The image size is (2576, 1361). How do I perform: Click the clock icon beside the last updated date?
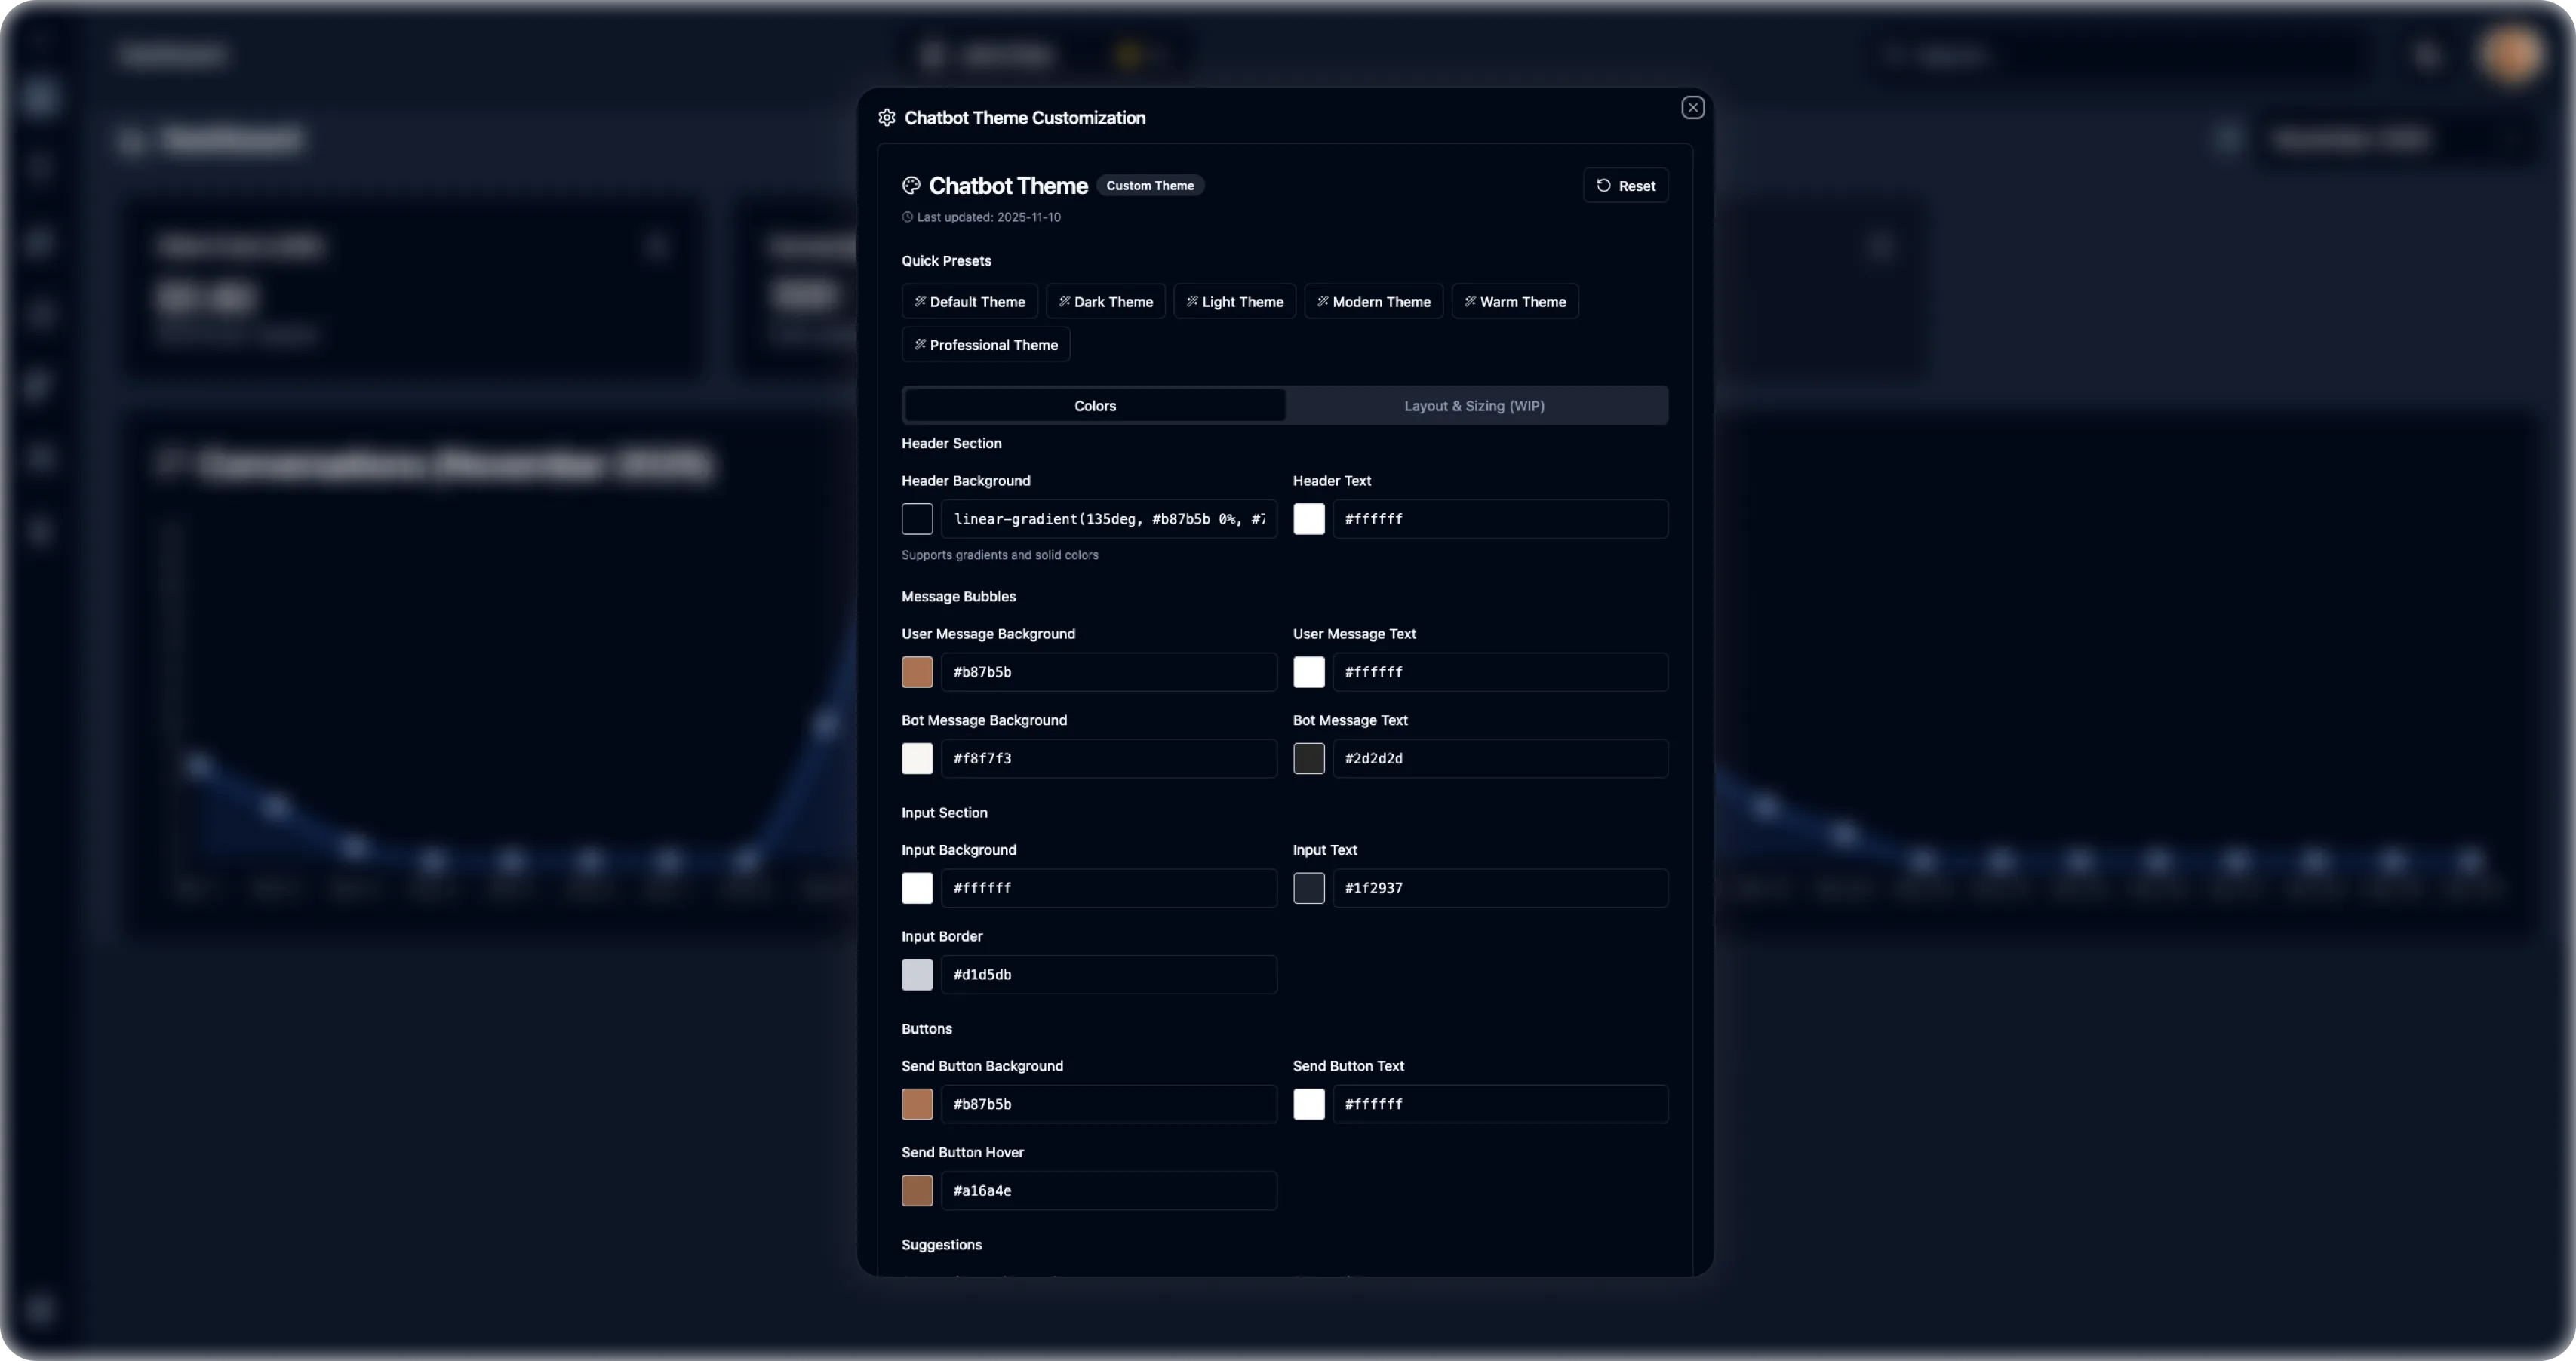(907, 217)
